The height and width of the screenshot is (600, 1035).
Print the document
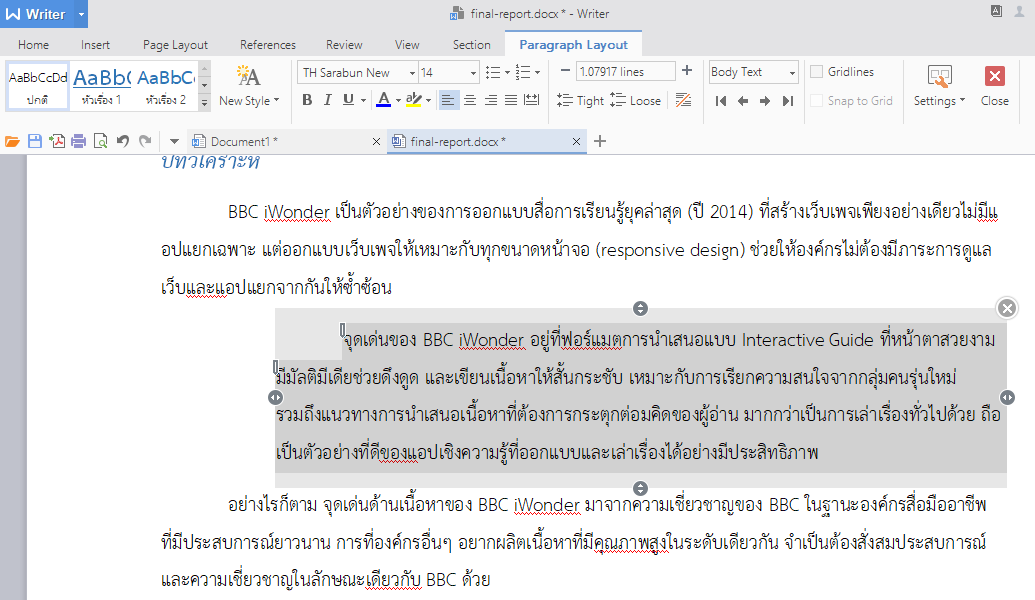79,141
